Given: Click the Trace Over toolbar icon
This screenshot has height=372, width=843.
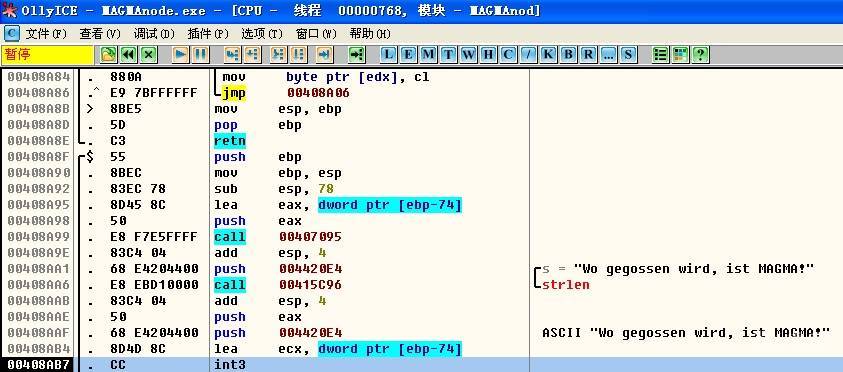Looking at the screenshot, I should point(298,54).
